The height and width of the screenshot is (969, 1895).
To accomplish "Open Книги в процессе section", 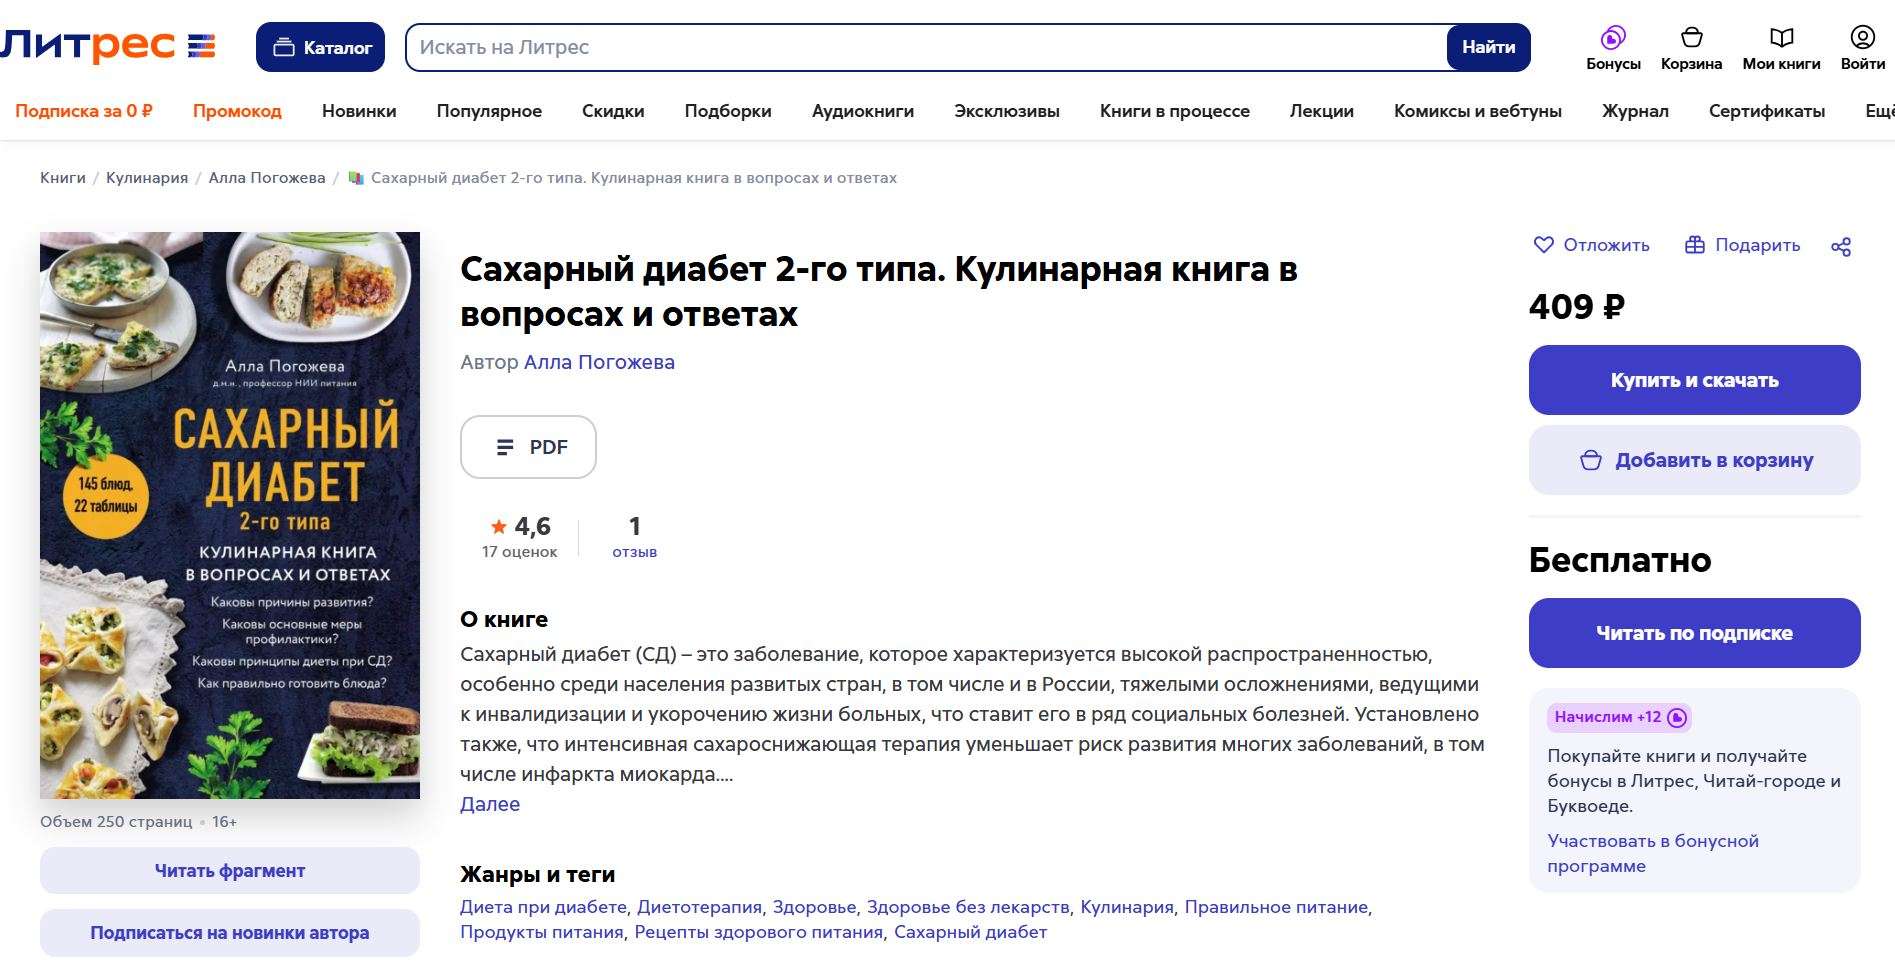I will (1175, 111).
